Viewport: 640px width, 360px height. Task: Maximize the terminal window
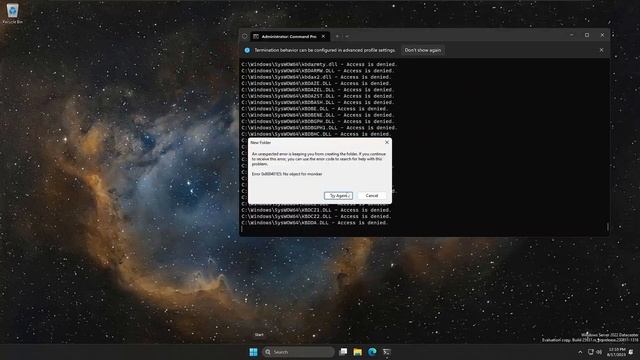pyautogui.click(x=587, y=35)
